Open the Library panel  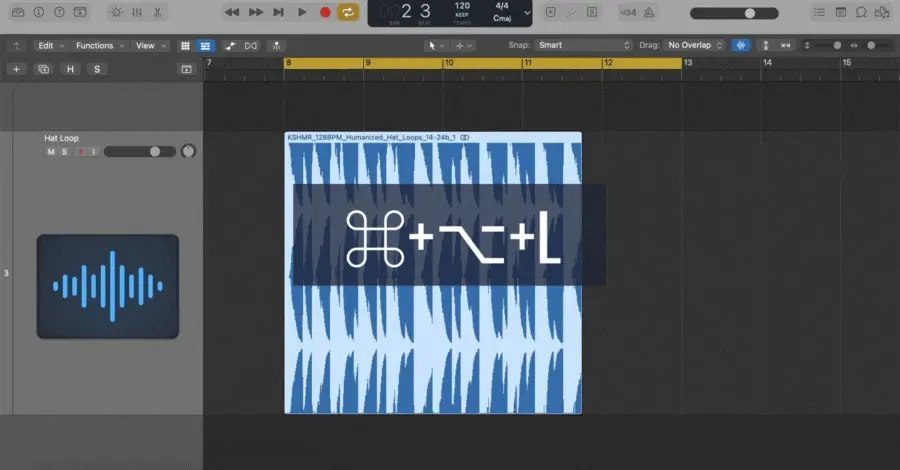[x=18, y=12]
